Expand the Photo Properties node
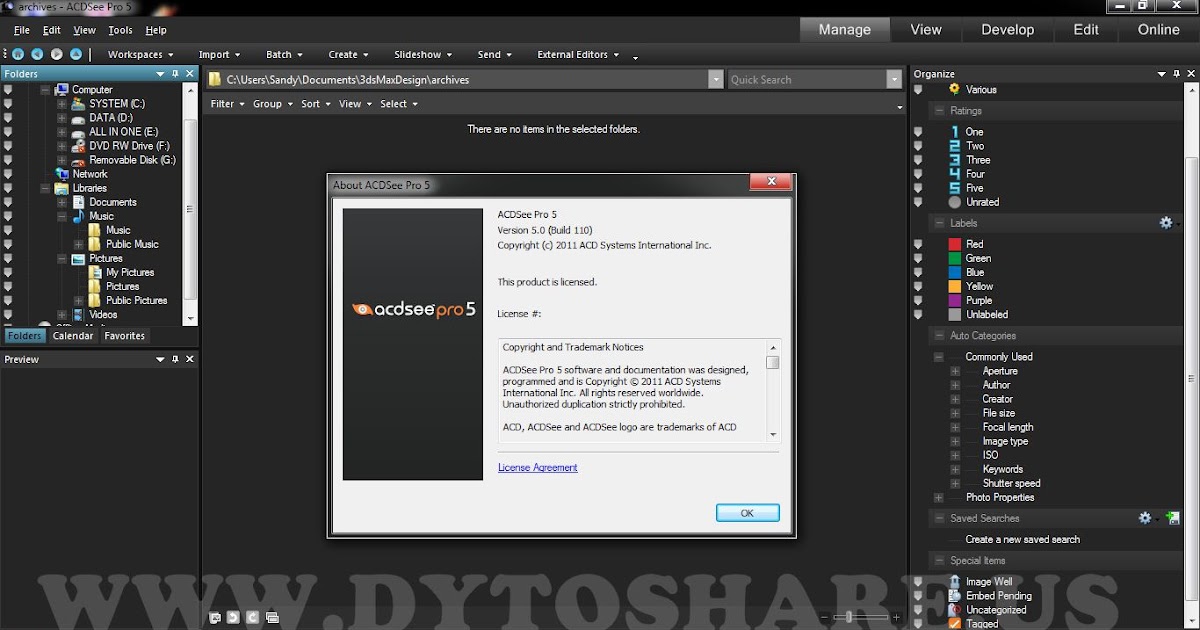This screenshot has width=1200, height=630. [x=939, y=497]
